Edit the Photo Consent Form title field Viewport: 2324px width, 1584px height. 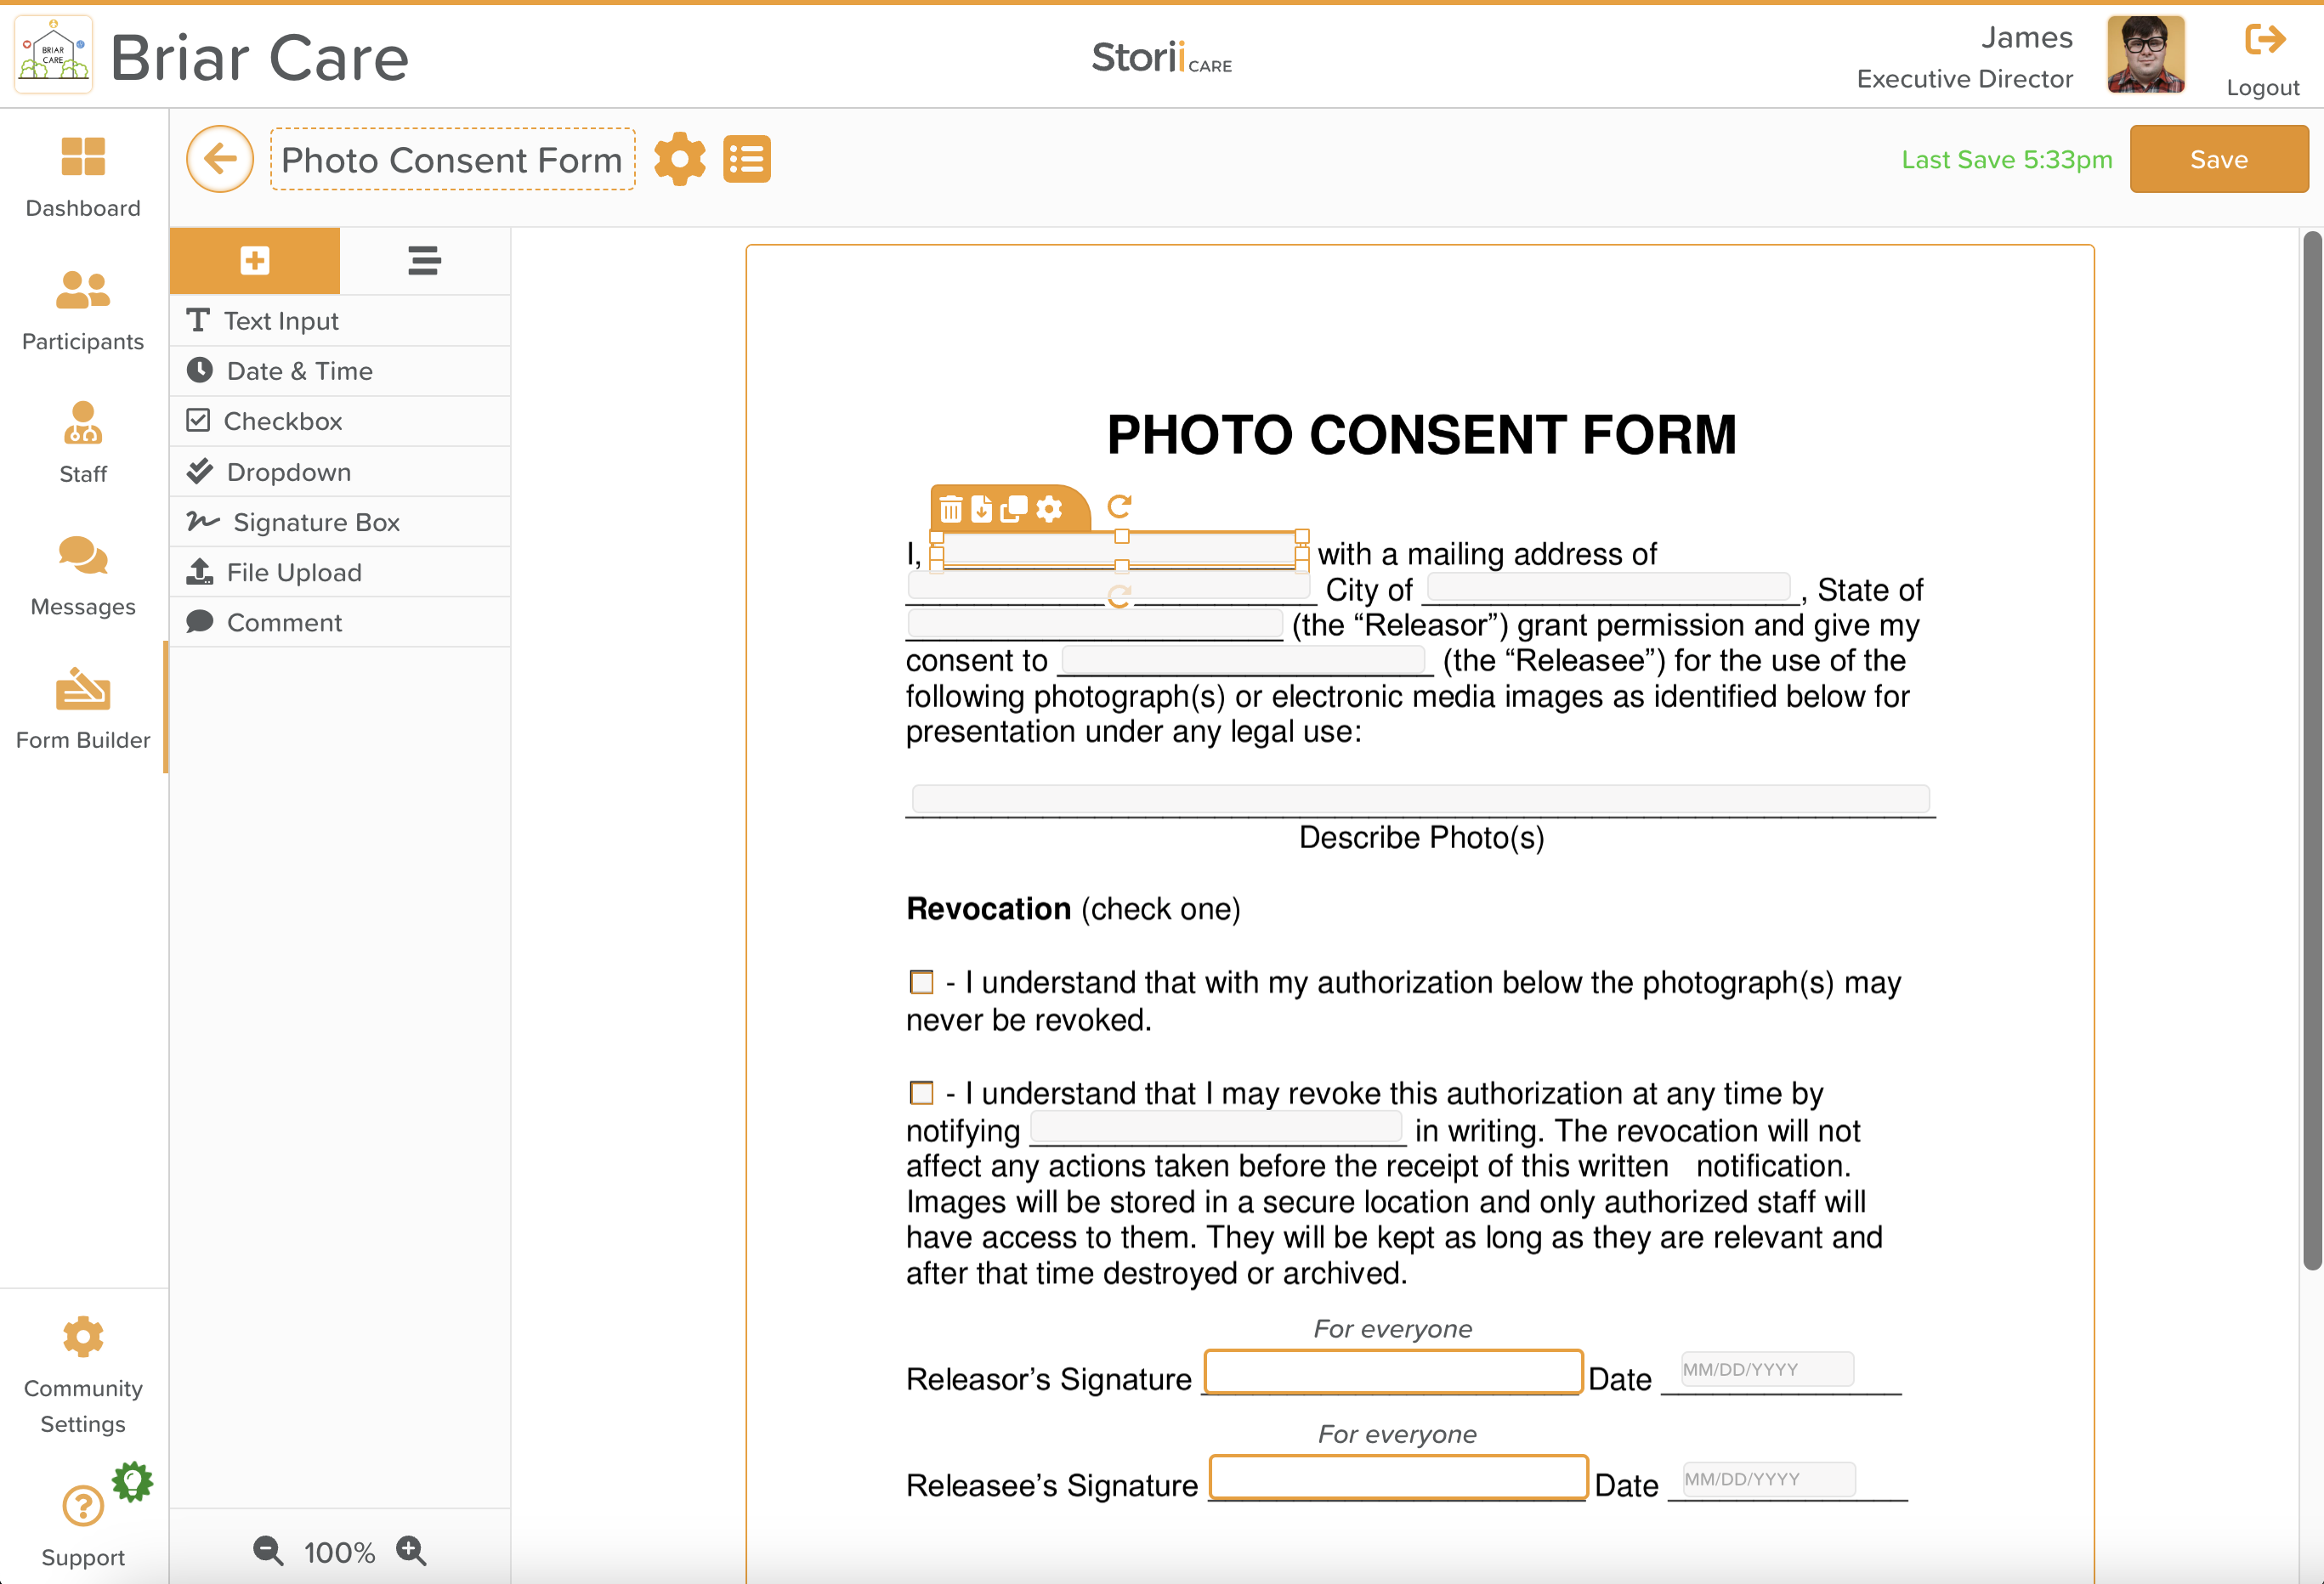pyautogui.click(x=452, y=159)
